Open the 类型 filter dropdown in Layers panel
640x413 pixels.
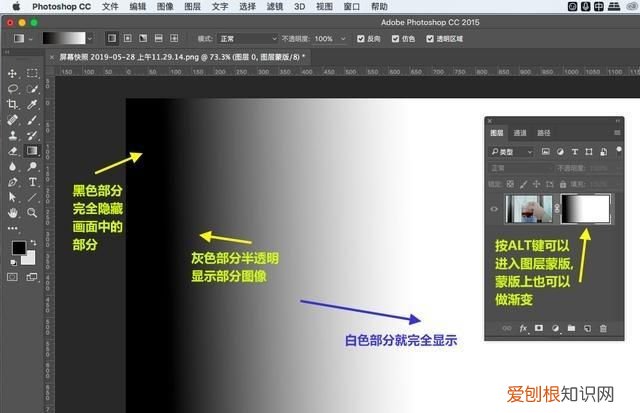512,152
